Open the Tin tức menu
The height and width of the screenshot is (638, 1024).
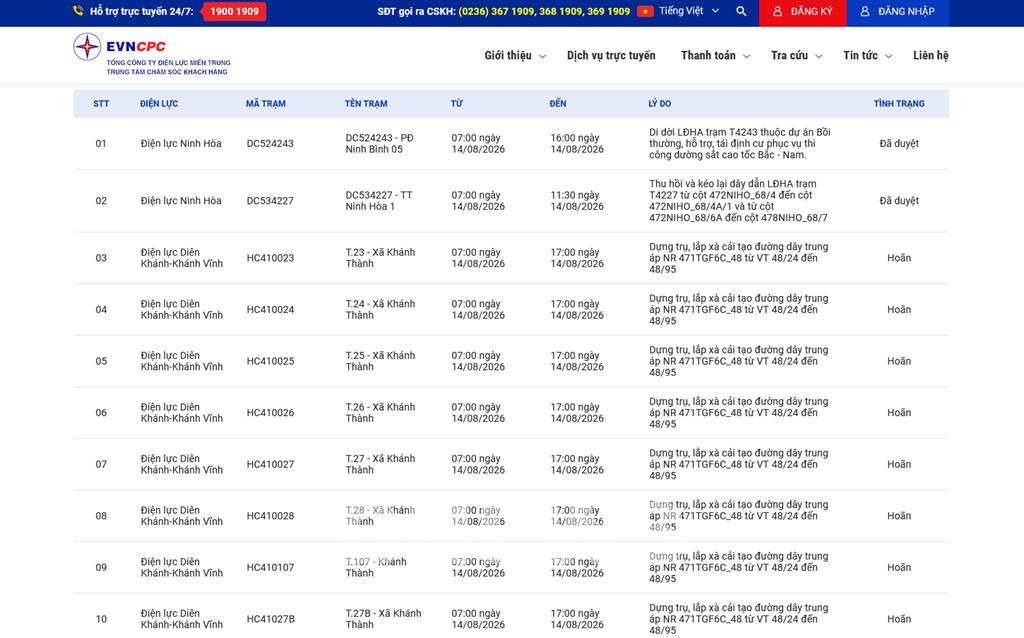coord(860,56)
